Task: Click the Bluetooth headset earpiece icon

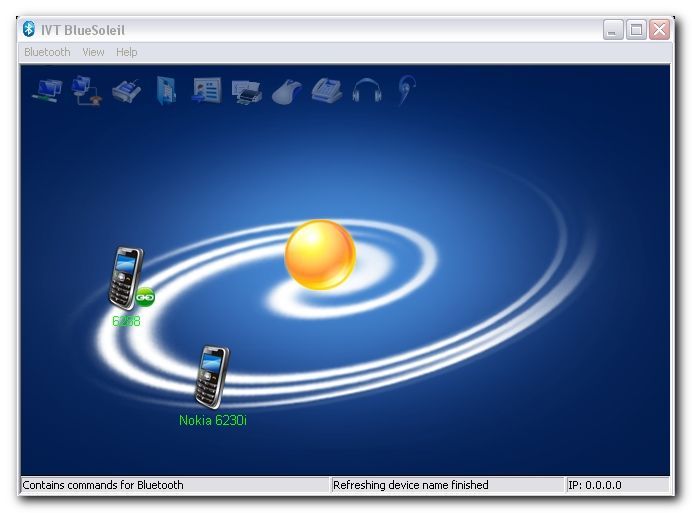Action: pos(406,90)
